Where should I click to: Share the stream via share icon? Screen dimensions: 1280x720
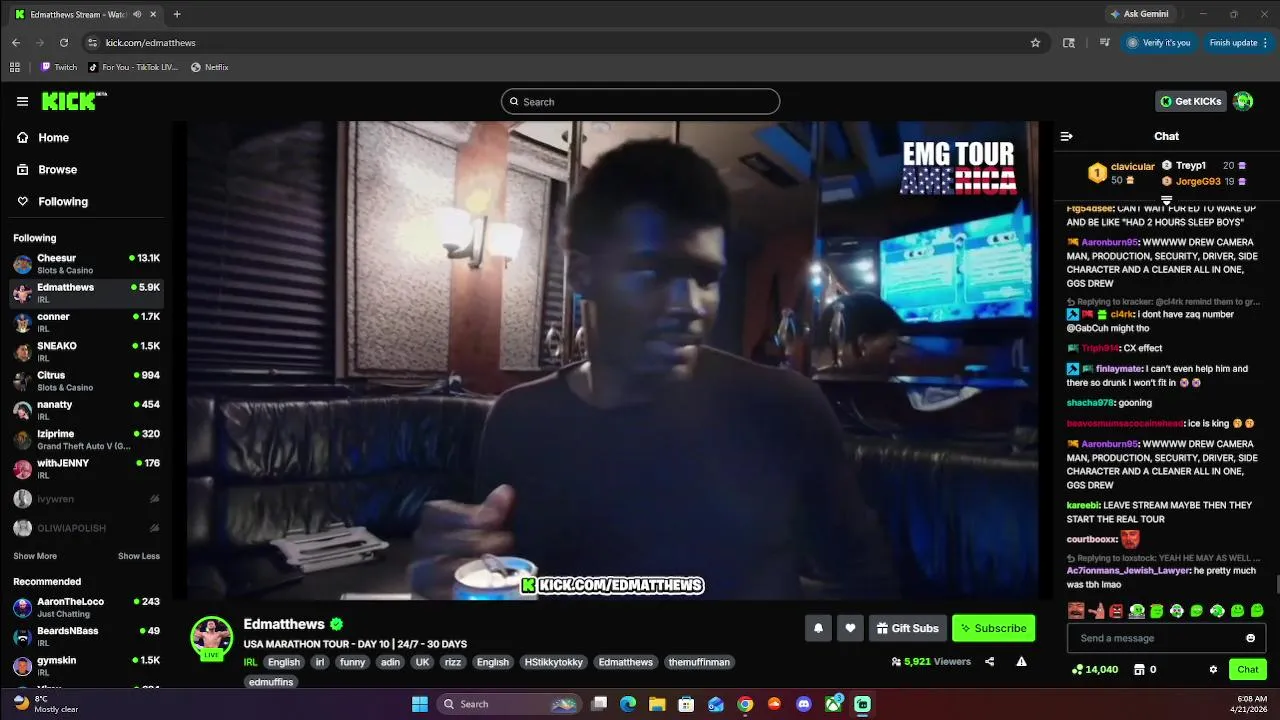click(x=989, y=661)
